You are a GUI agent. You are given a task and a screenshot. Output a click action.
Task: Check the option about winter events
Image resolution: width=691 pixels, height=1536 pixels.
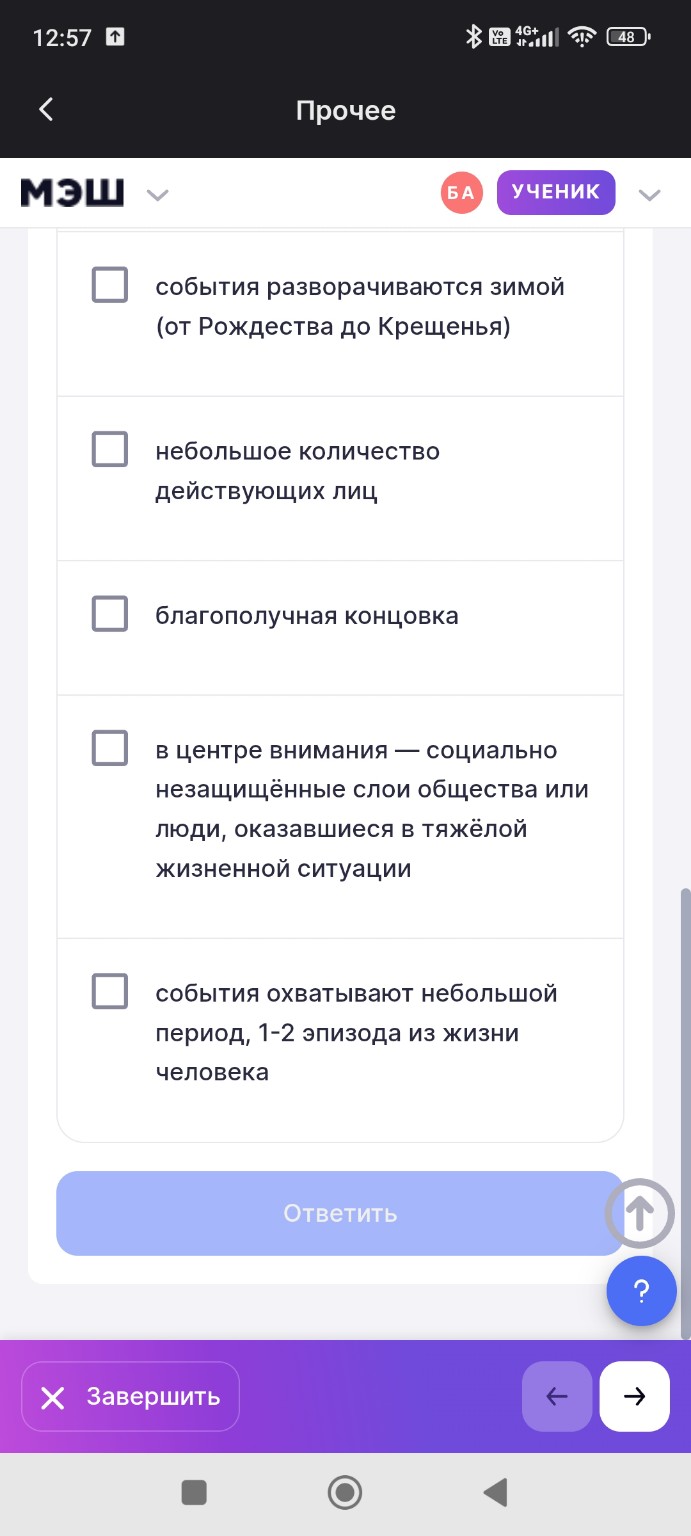[109, 284]
